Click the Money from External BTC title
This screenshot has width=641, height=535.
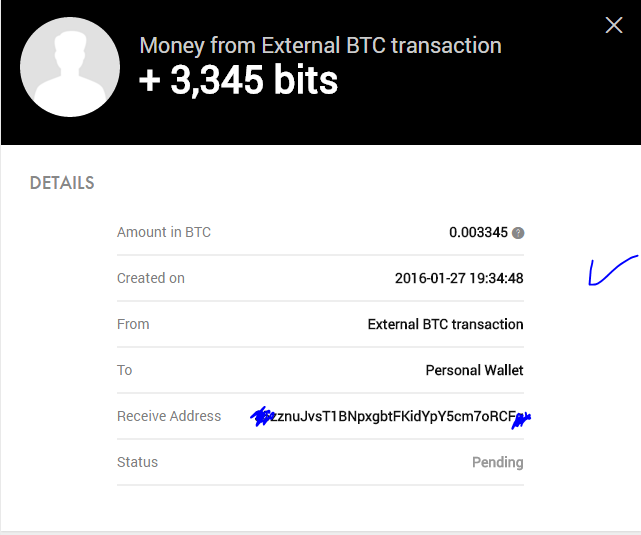(x=320, y=45)
